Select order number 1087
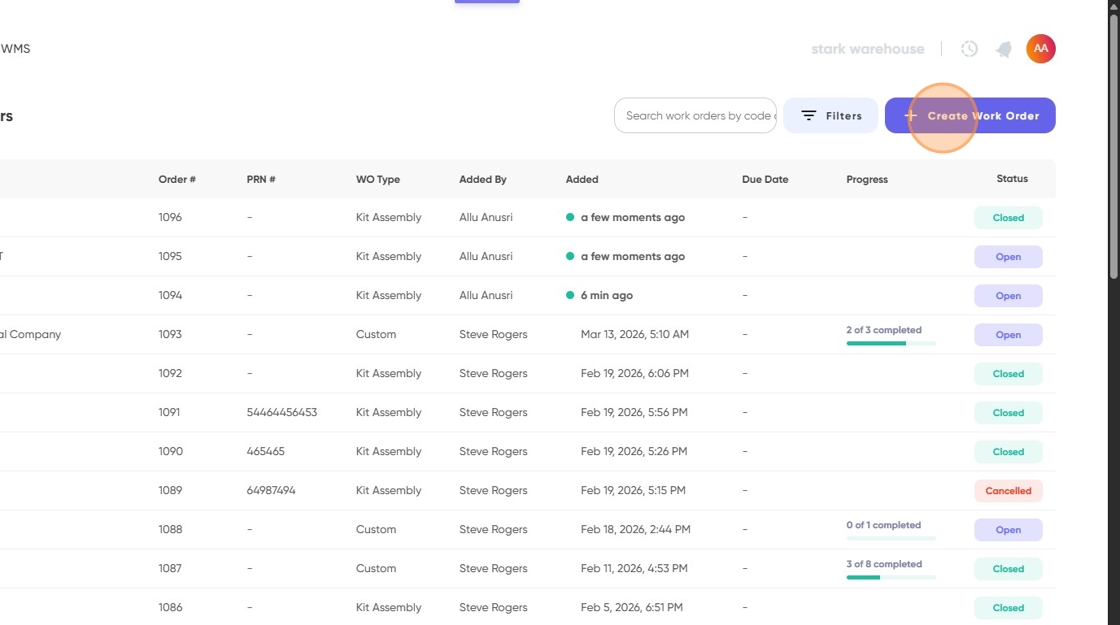 click(170, 569)
